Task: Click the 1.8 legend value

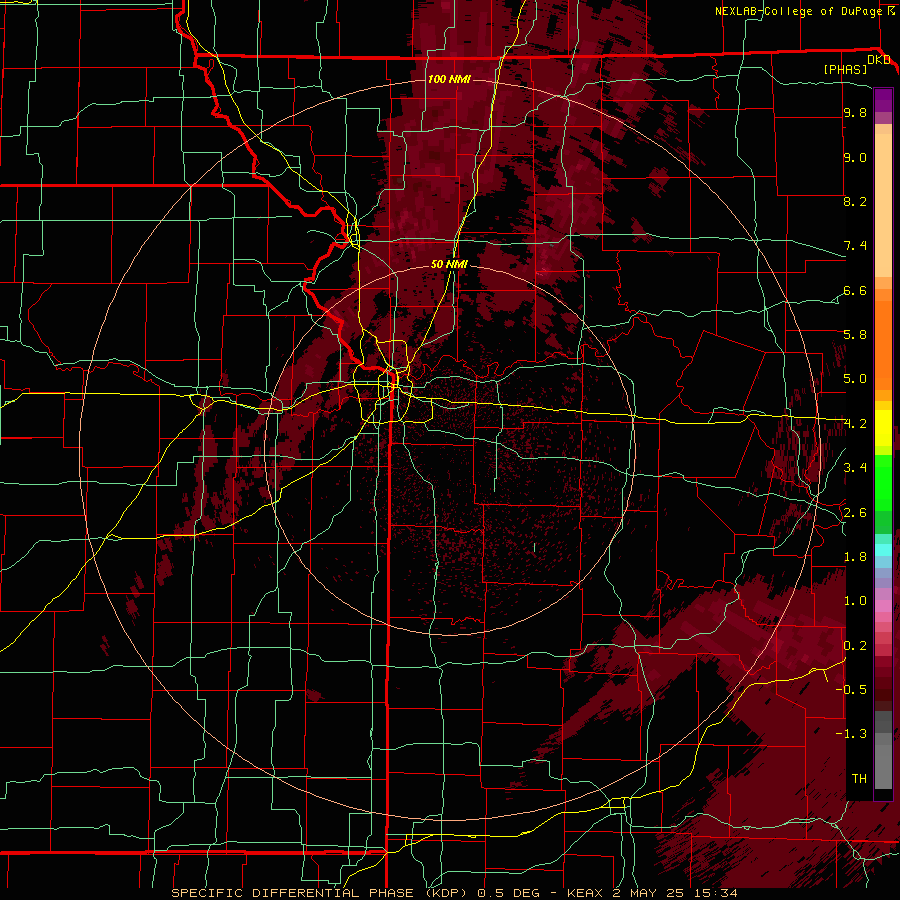Action: point(855,557)
